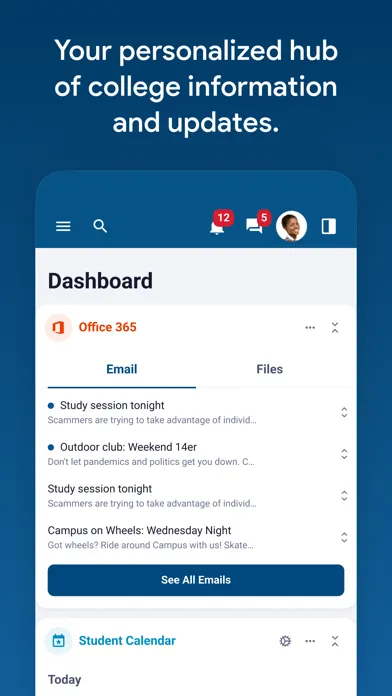Switch to the Files tab
392x696 pixels.
[x=269, y=369]
